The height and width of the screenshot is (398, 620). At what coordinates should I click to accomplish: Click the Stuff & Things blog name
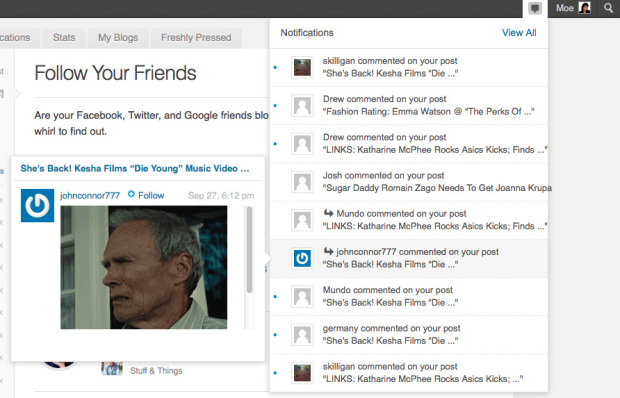click(156, 371)
